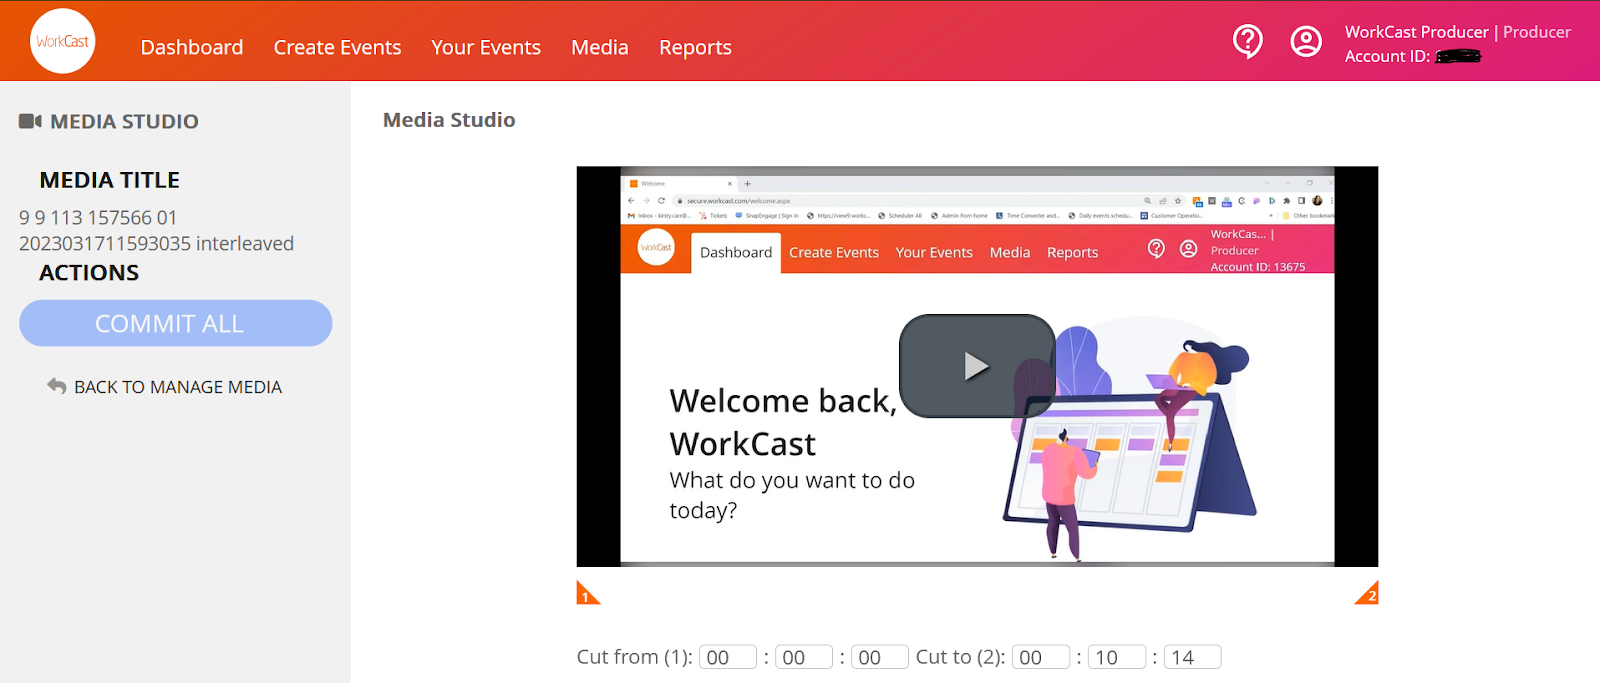1600x683 pixels.
Task: Click the back arrow icon beside Manage Media
Action: [x=57, y=386]
